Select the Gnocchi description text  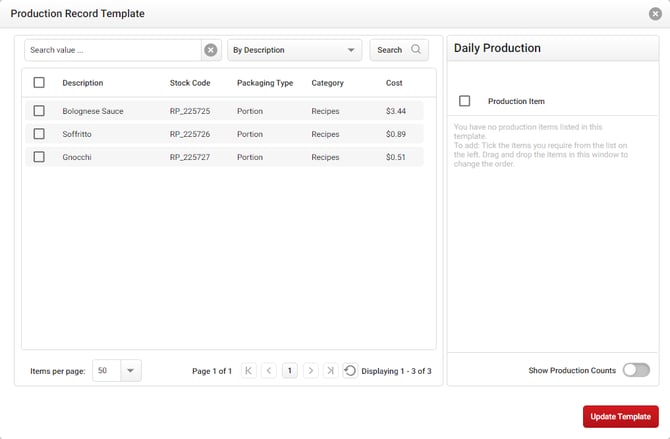tap(77, 157)
